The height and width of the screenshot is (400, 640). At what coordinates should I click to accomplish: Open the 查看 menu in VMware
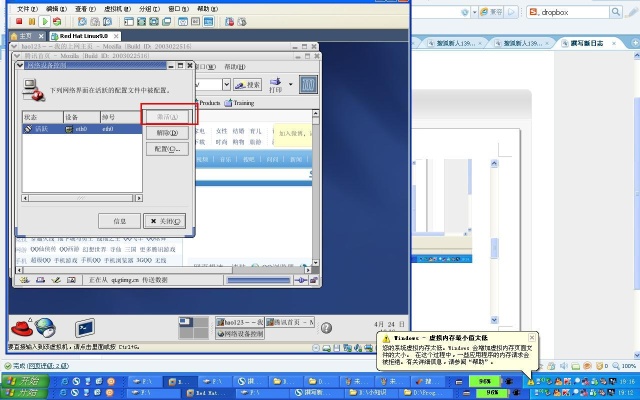85,9
